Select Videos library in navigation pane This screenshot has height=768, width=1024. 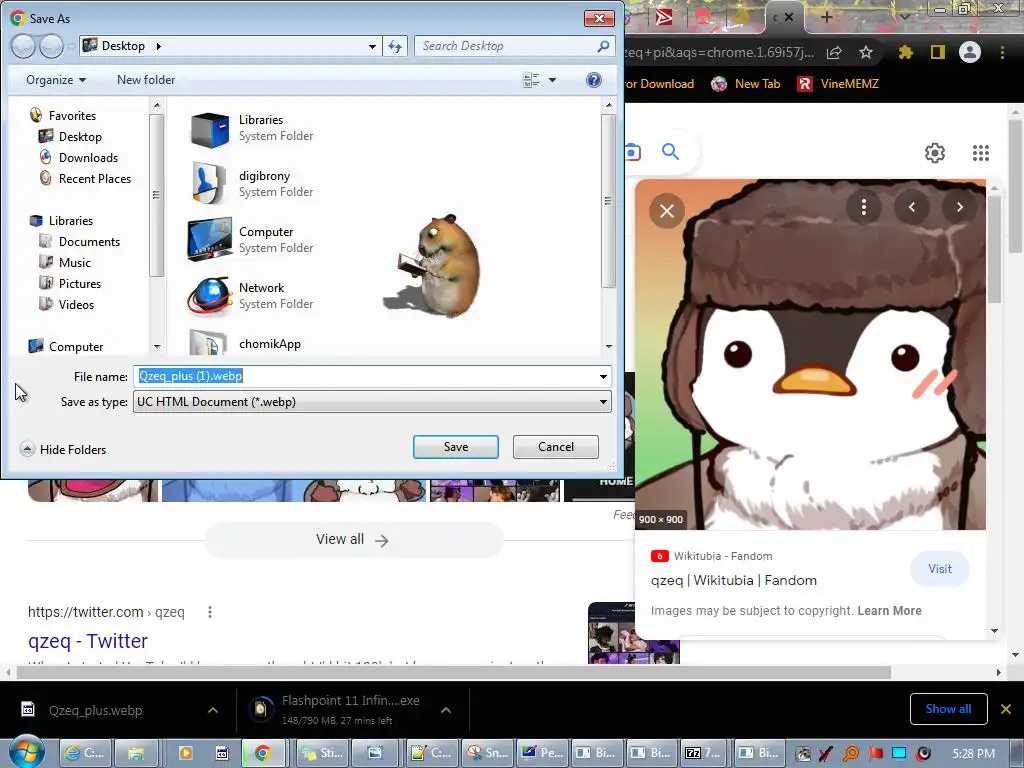tap(76, 304)
